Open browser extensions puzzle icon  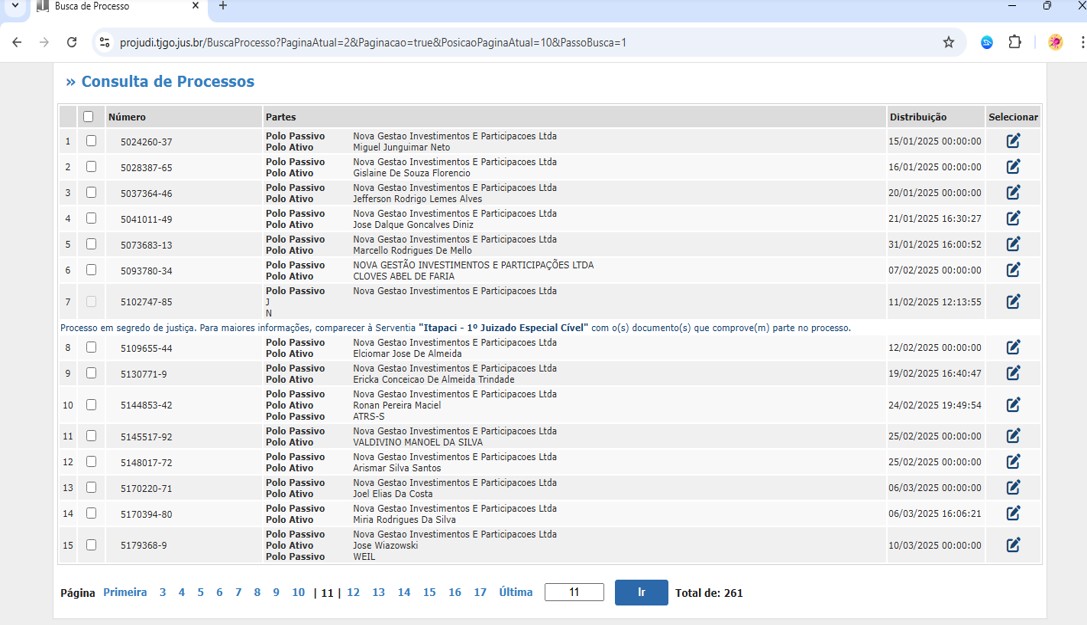coord(1015,42)
